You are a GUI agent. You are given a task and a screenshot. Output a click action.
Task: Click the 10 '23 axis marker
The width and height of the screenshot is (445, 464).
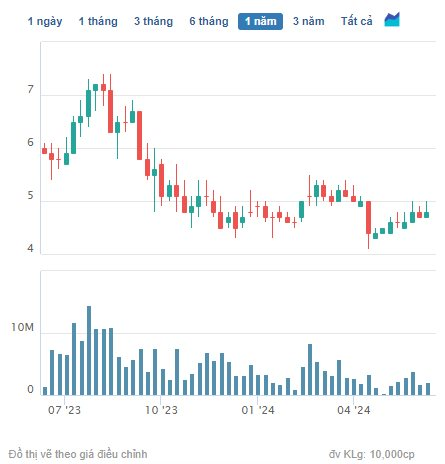161,410
